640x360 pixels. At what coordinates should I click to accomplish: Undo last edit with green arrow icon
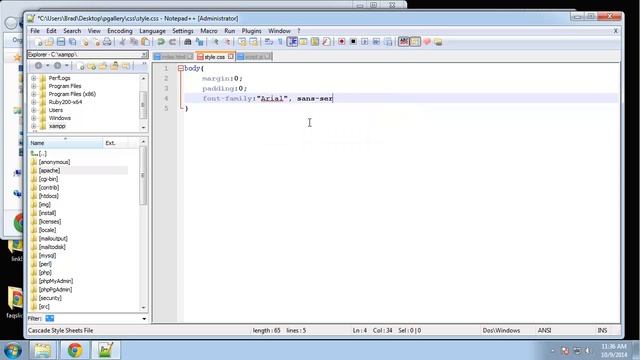pyautogui.click(x=161, y=42)
